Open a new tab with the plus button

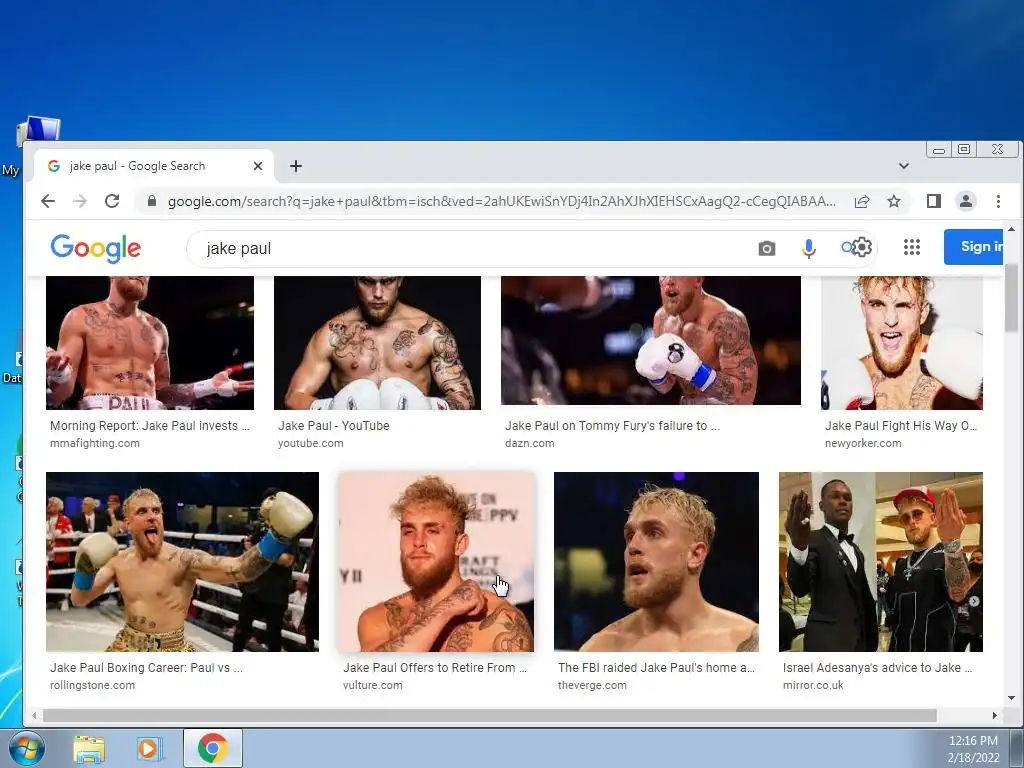(x=296, y=166)
